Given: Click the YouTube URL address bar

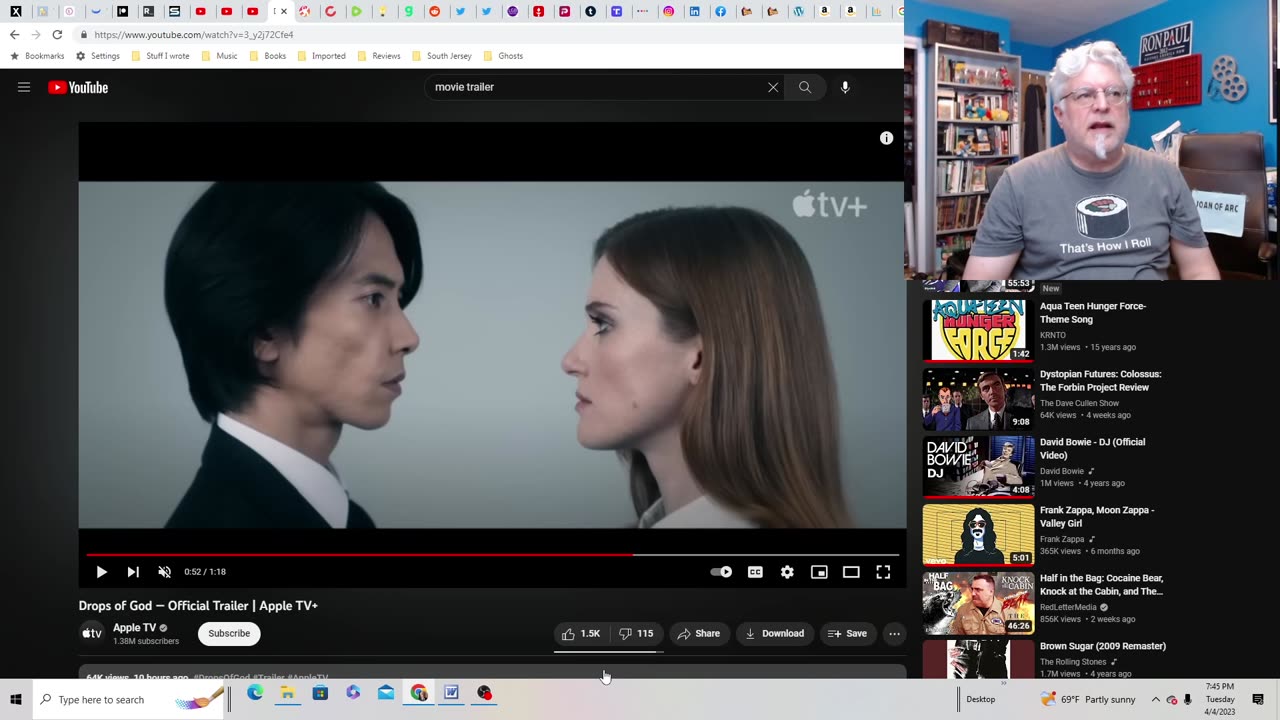Looking at the screenshot, I should point(490,34).
